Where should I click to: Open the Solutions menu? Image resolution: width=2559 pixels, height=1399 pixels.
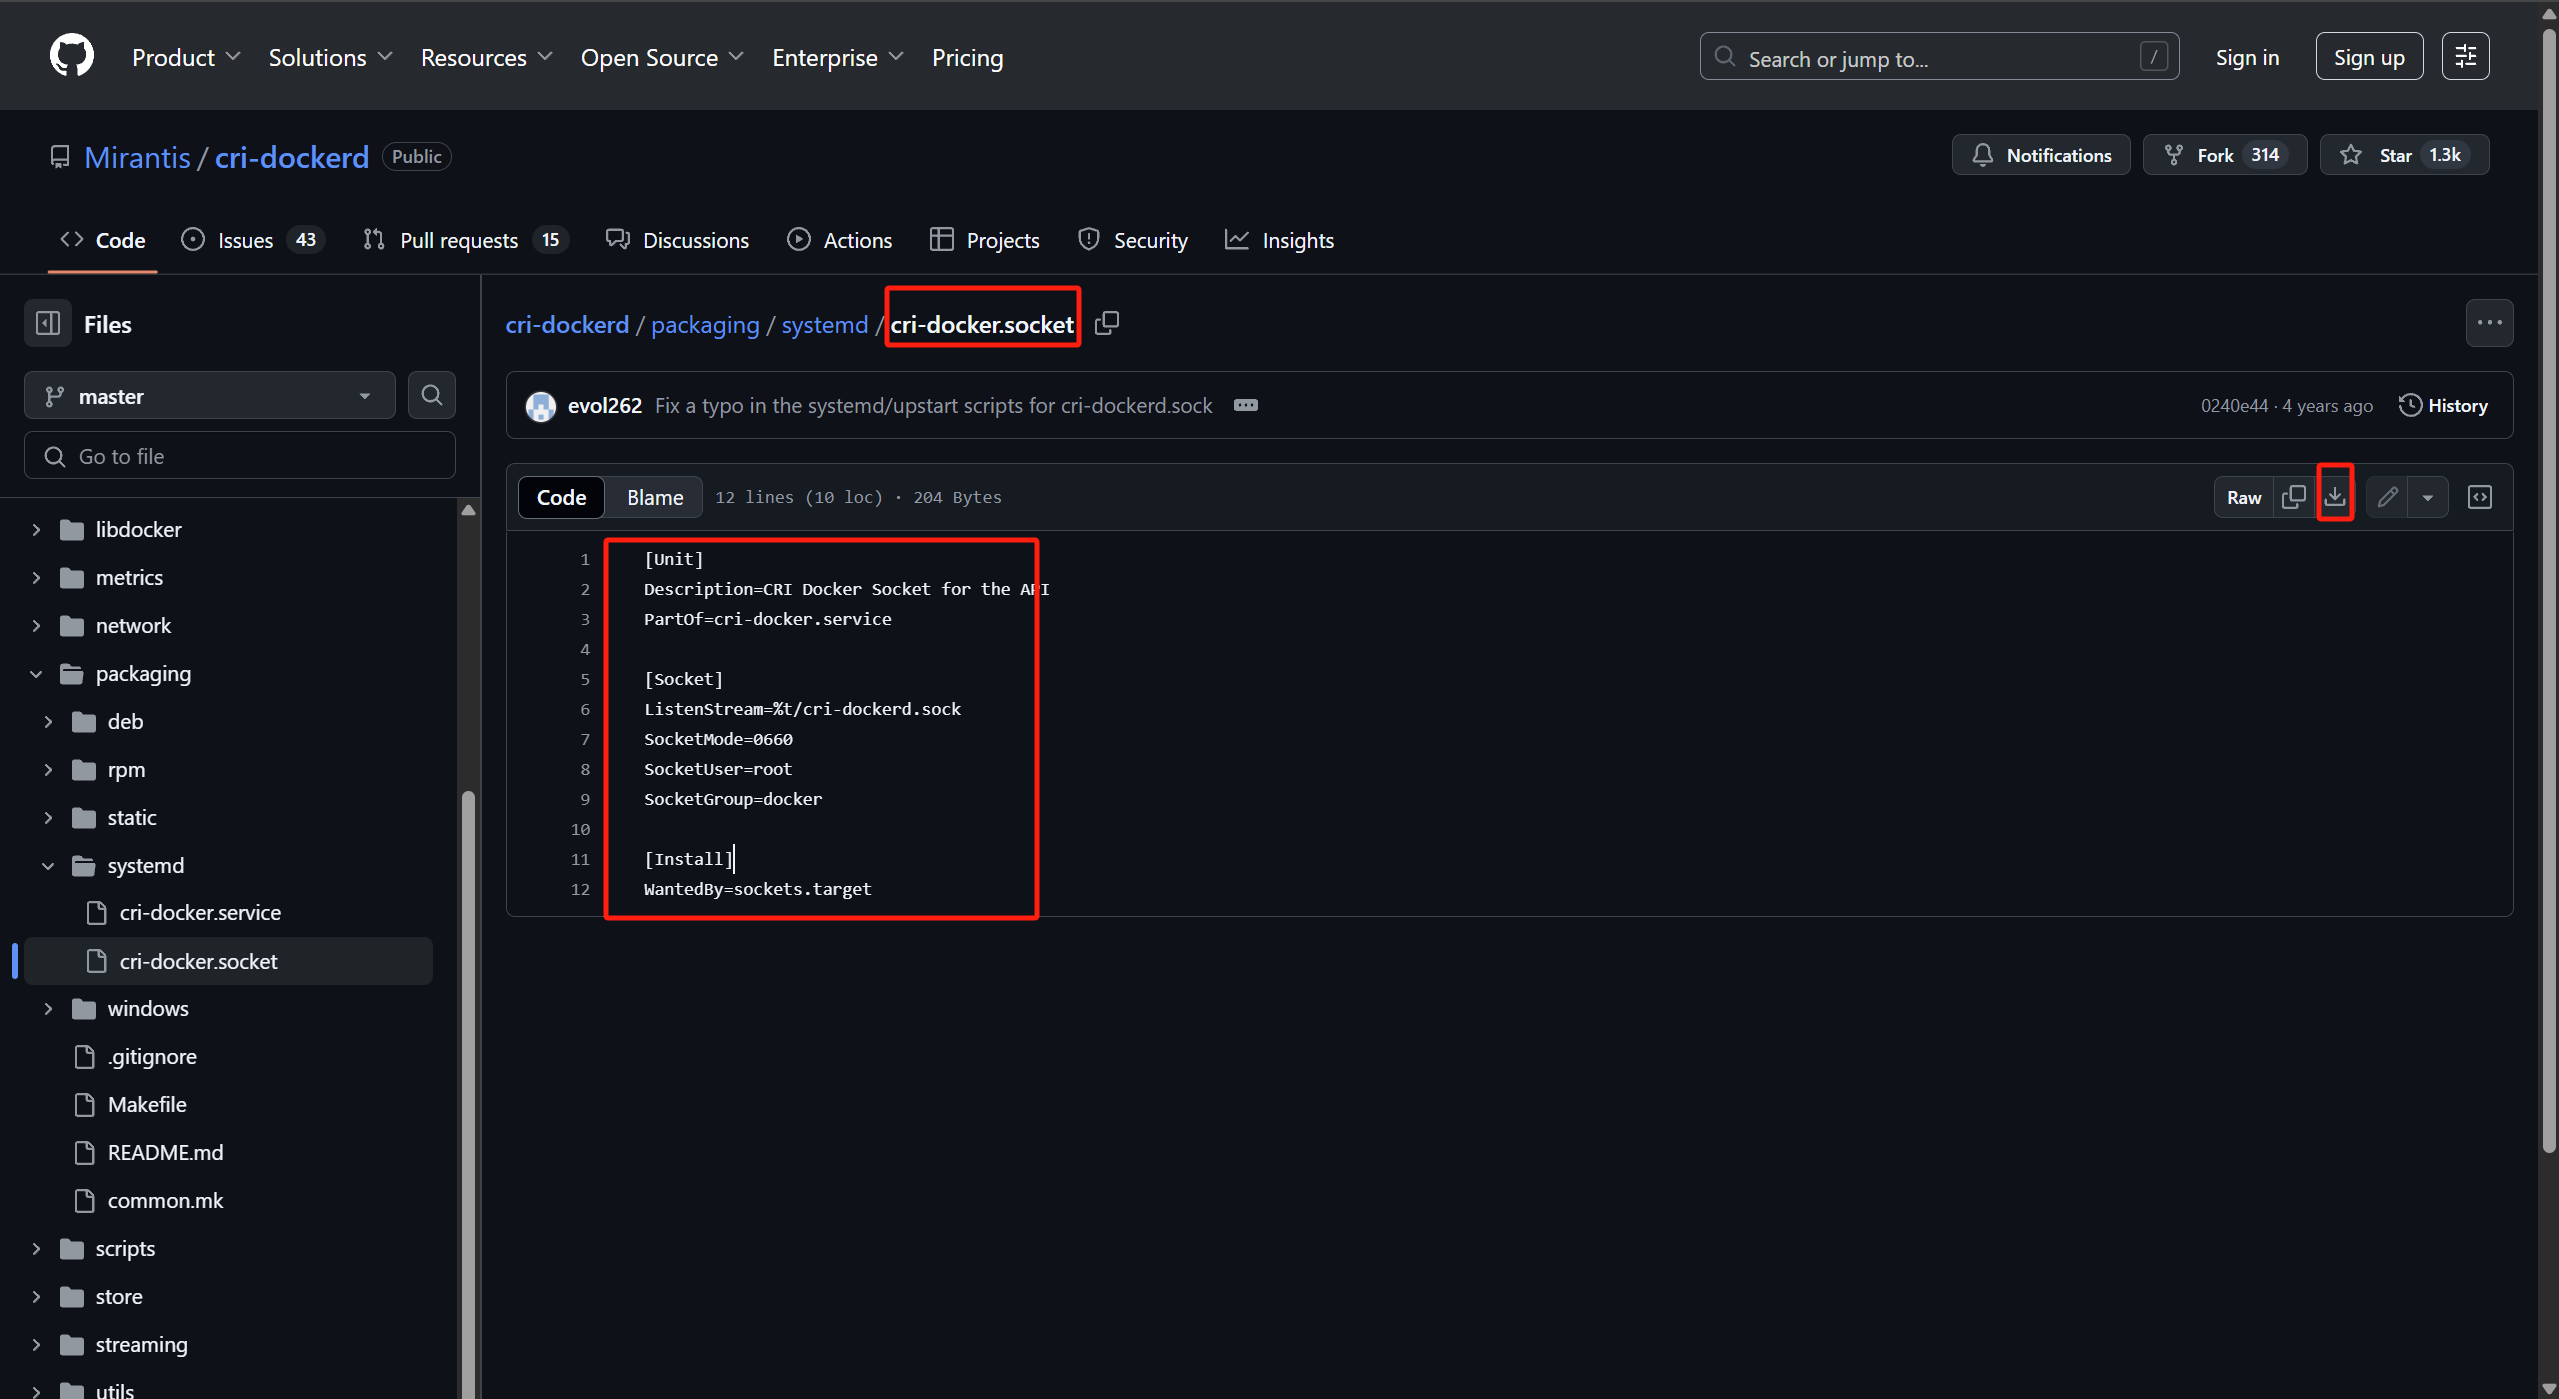[330, 57]
